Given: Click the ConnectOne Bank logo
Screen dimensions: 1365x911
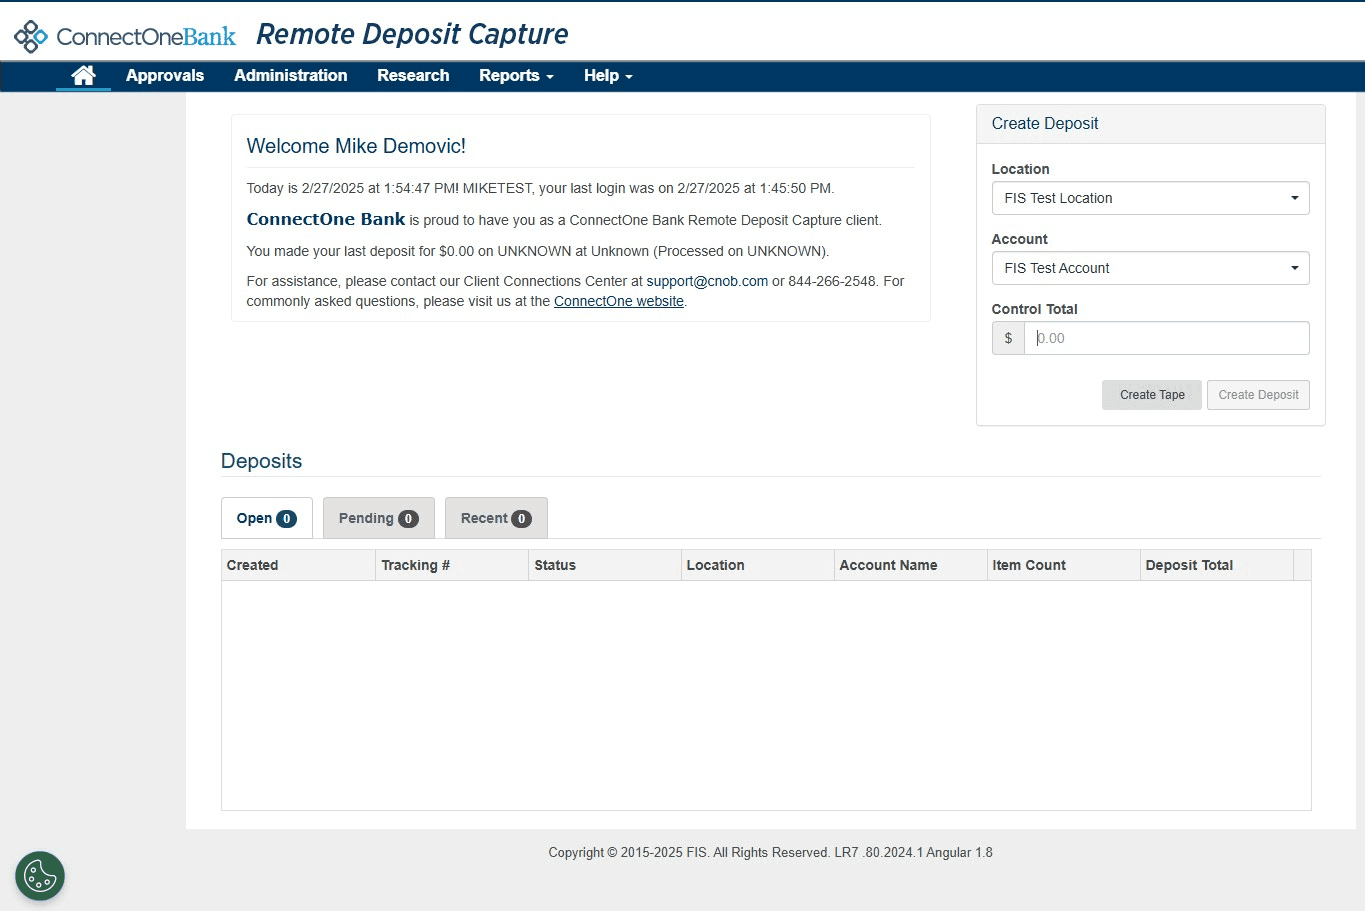Looking at the screenshot, I should pos(125,36).
